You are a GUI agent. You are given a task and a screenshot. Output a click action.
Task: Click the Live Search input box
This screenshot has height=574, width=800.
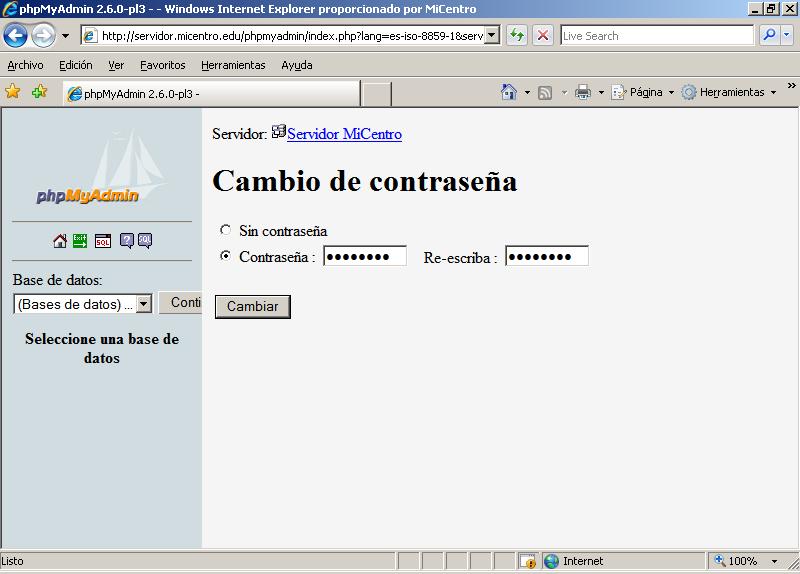656,36
